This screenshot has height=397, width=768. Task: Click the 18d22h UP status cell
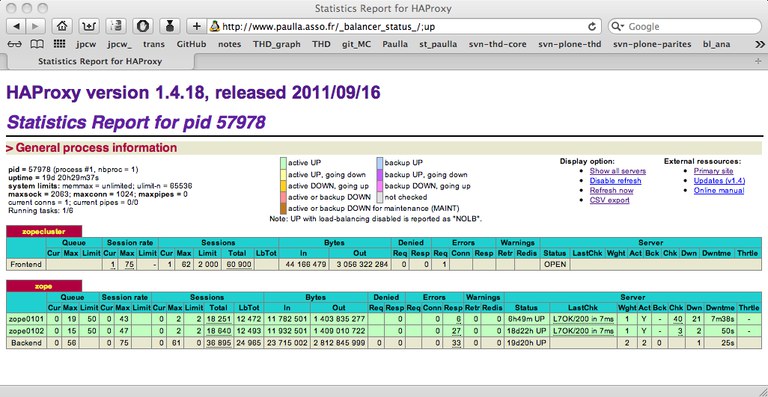point(527,331)
